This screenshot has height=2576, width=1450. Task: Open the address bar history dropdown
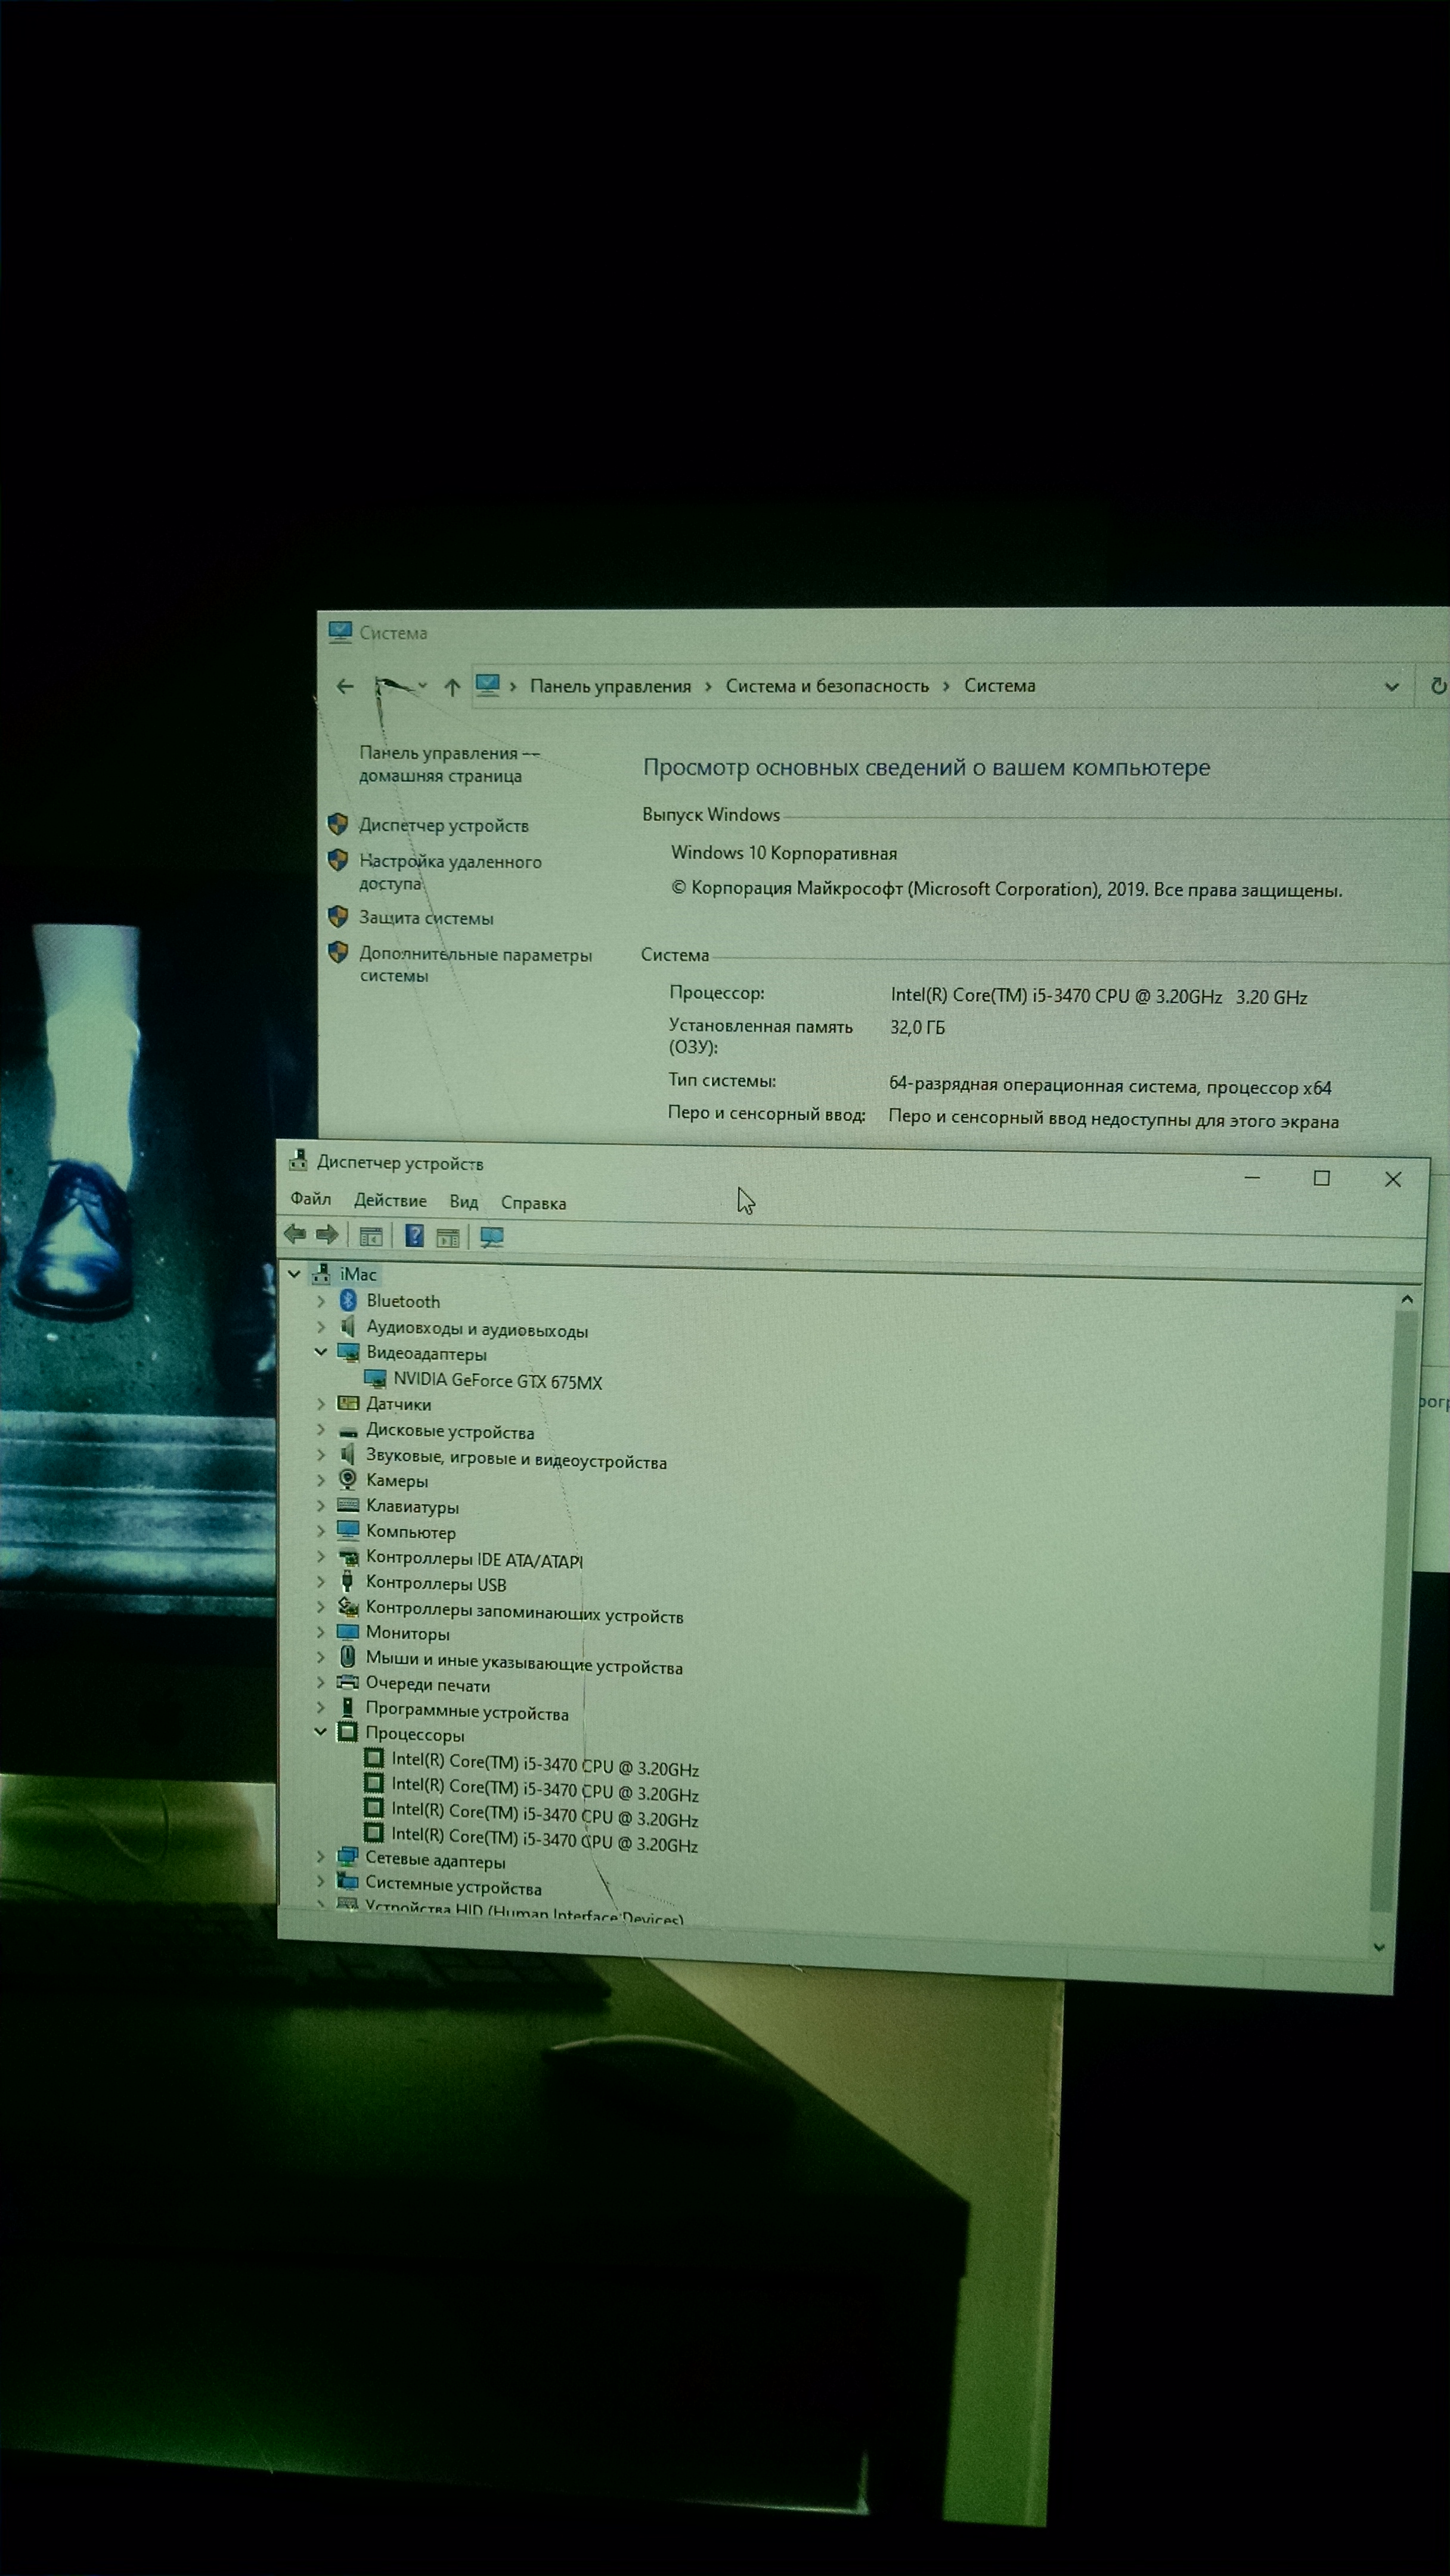point(1391,687)
